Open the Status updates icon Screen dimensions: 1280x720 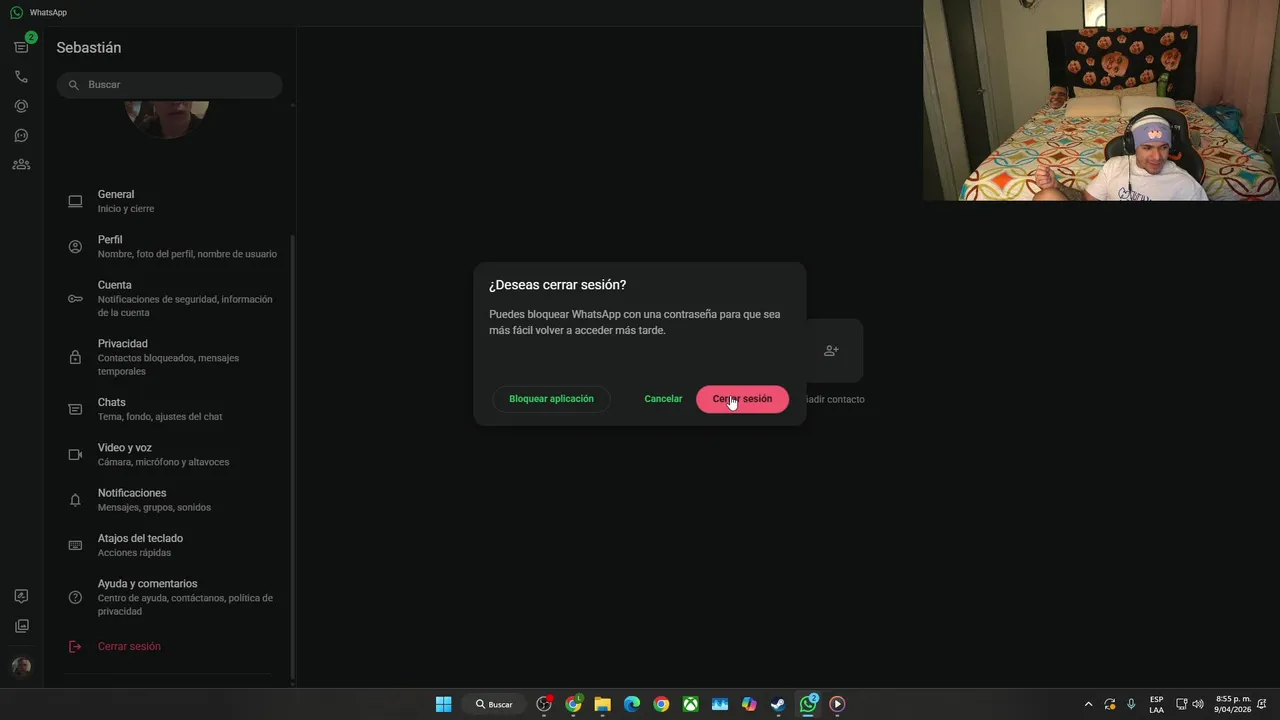click(21, 106)
